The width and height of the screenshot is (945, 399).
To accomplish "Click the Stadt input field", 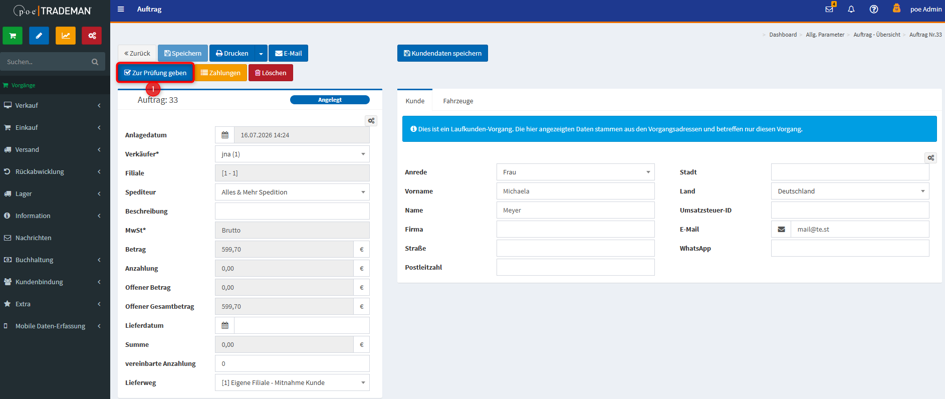I will click(x=850, y=172).
